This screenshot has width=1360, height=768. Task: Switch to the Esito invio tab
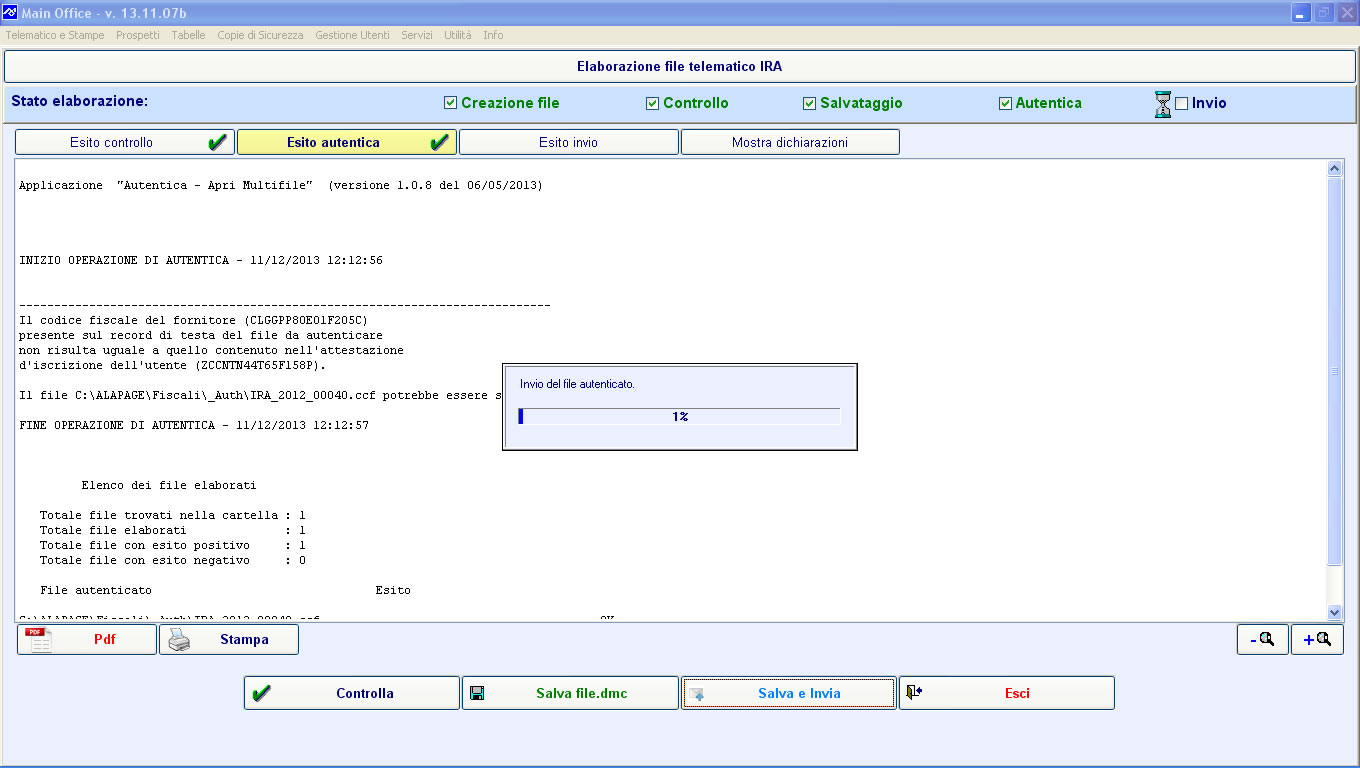[x=568, y=142]
